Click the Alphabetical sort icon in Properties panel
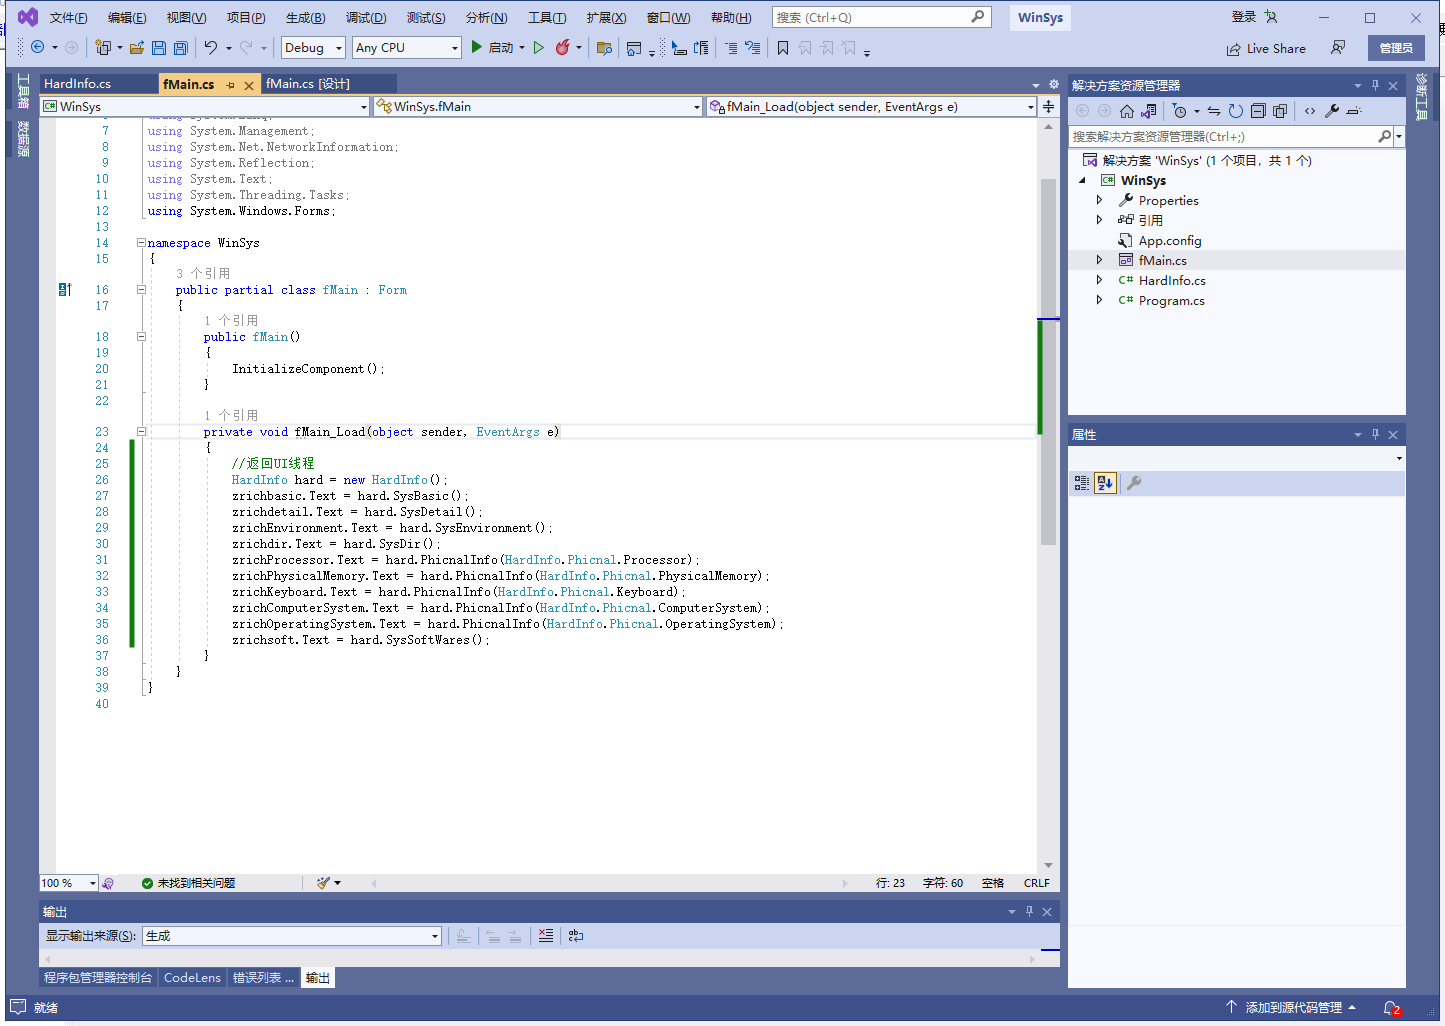This screenshot has width=1445, height=1026. [1105, 483]
